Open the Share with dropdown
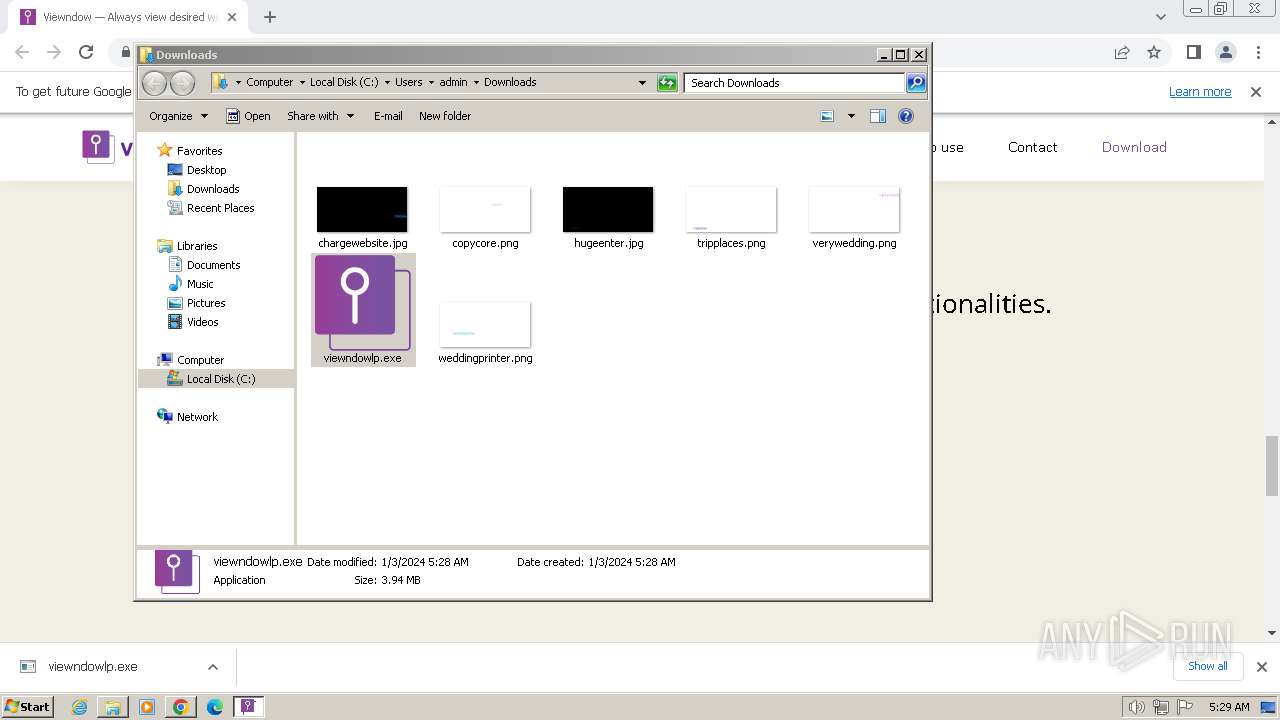This screenshot has height=720, width=1280. 320,116
